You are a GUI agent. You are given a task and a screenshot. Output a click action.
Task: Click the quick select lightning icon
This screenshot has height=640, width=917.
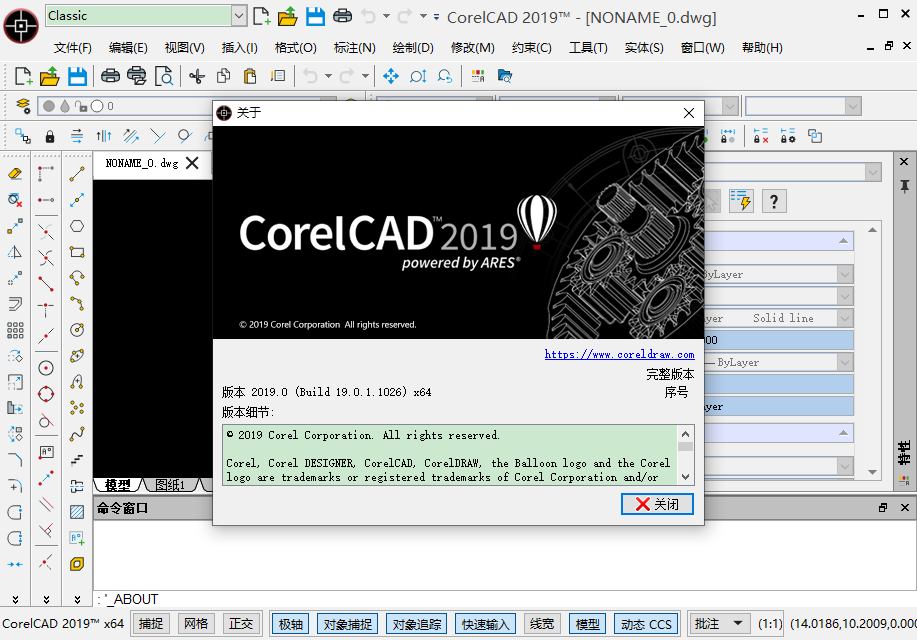(742, 201)
